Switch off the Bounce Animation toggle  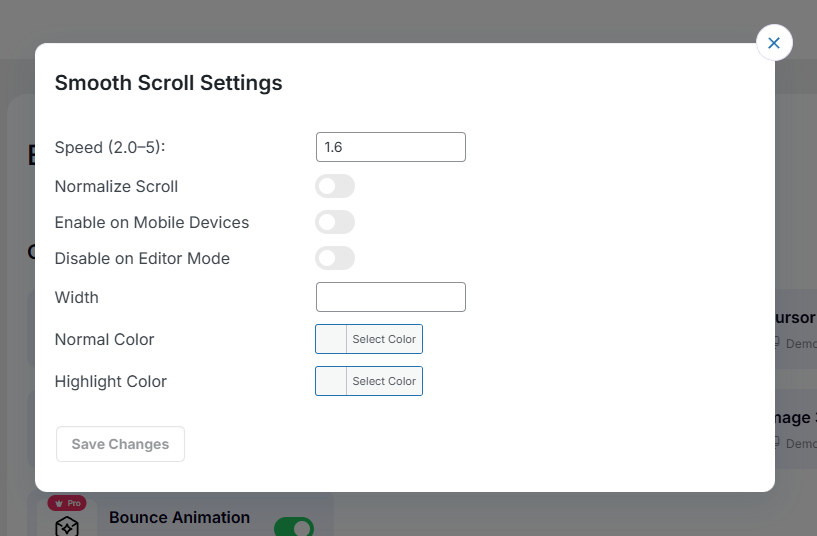click(x=293, y=526)
